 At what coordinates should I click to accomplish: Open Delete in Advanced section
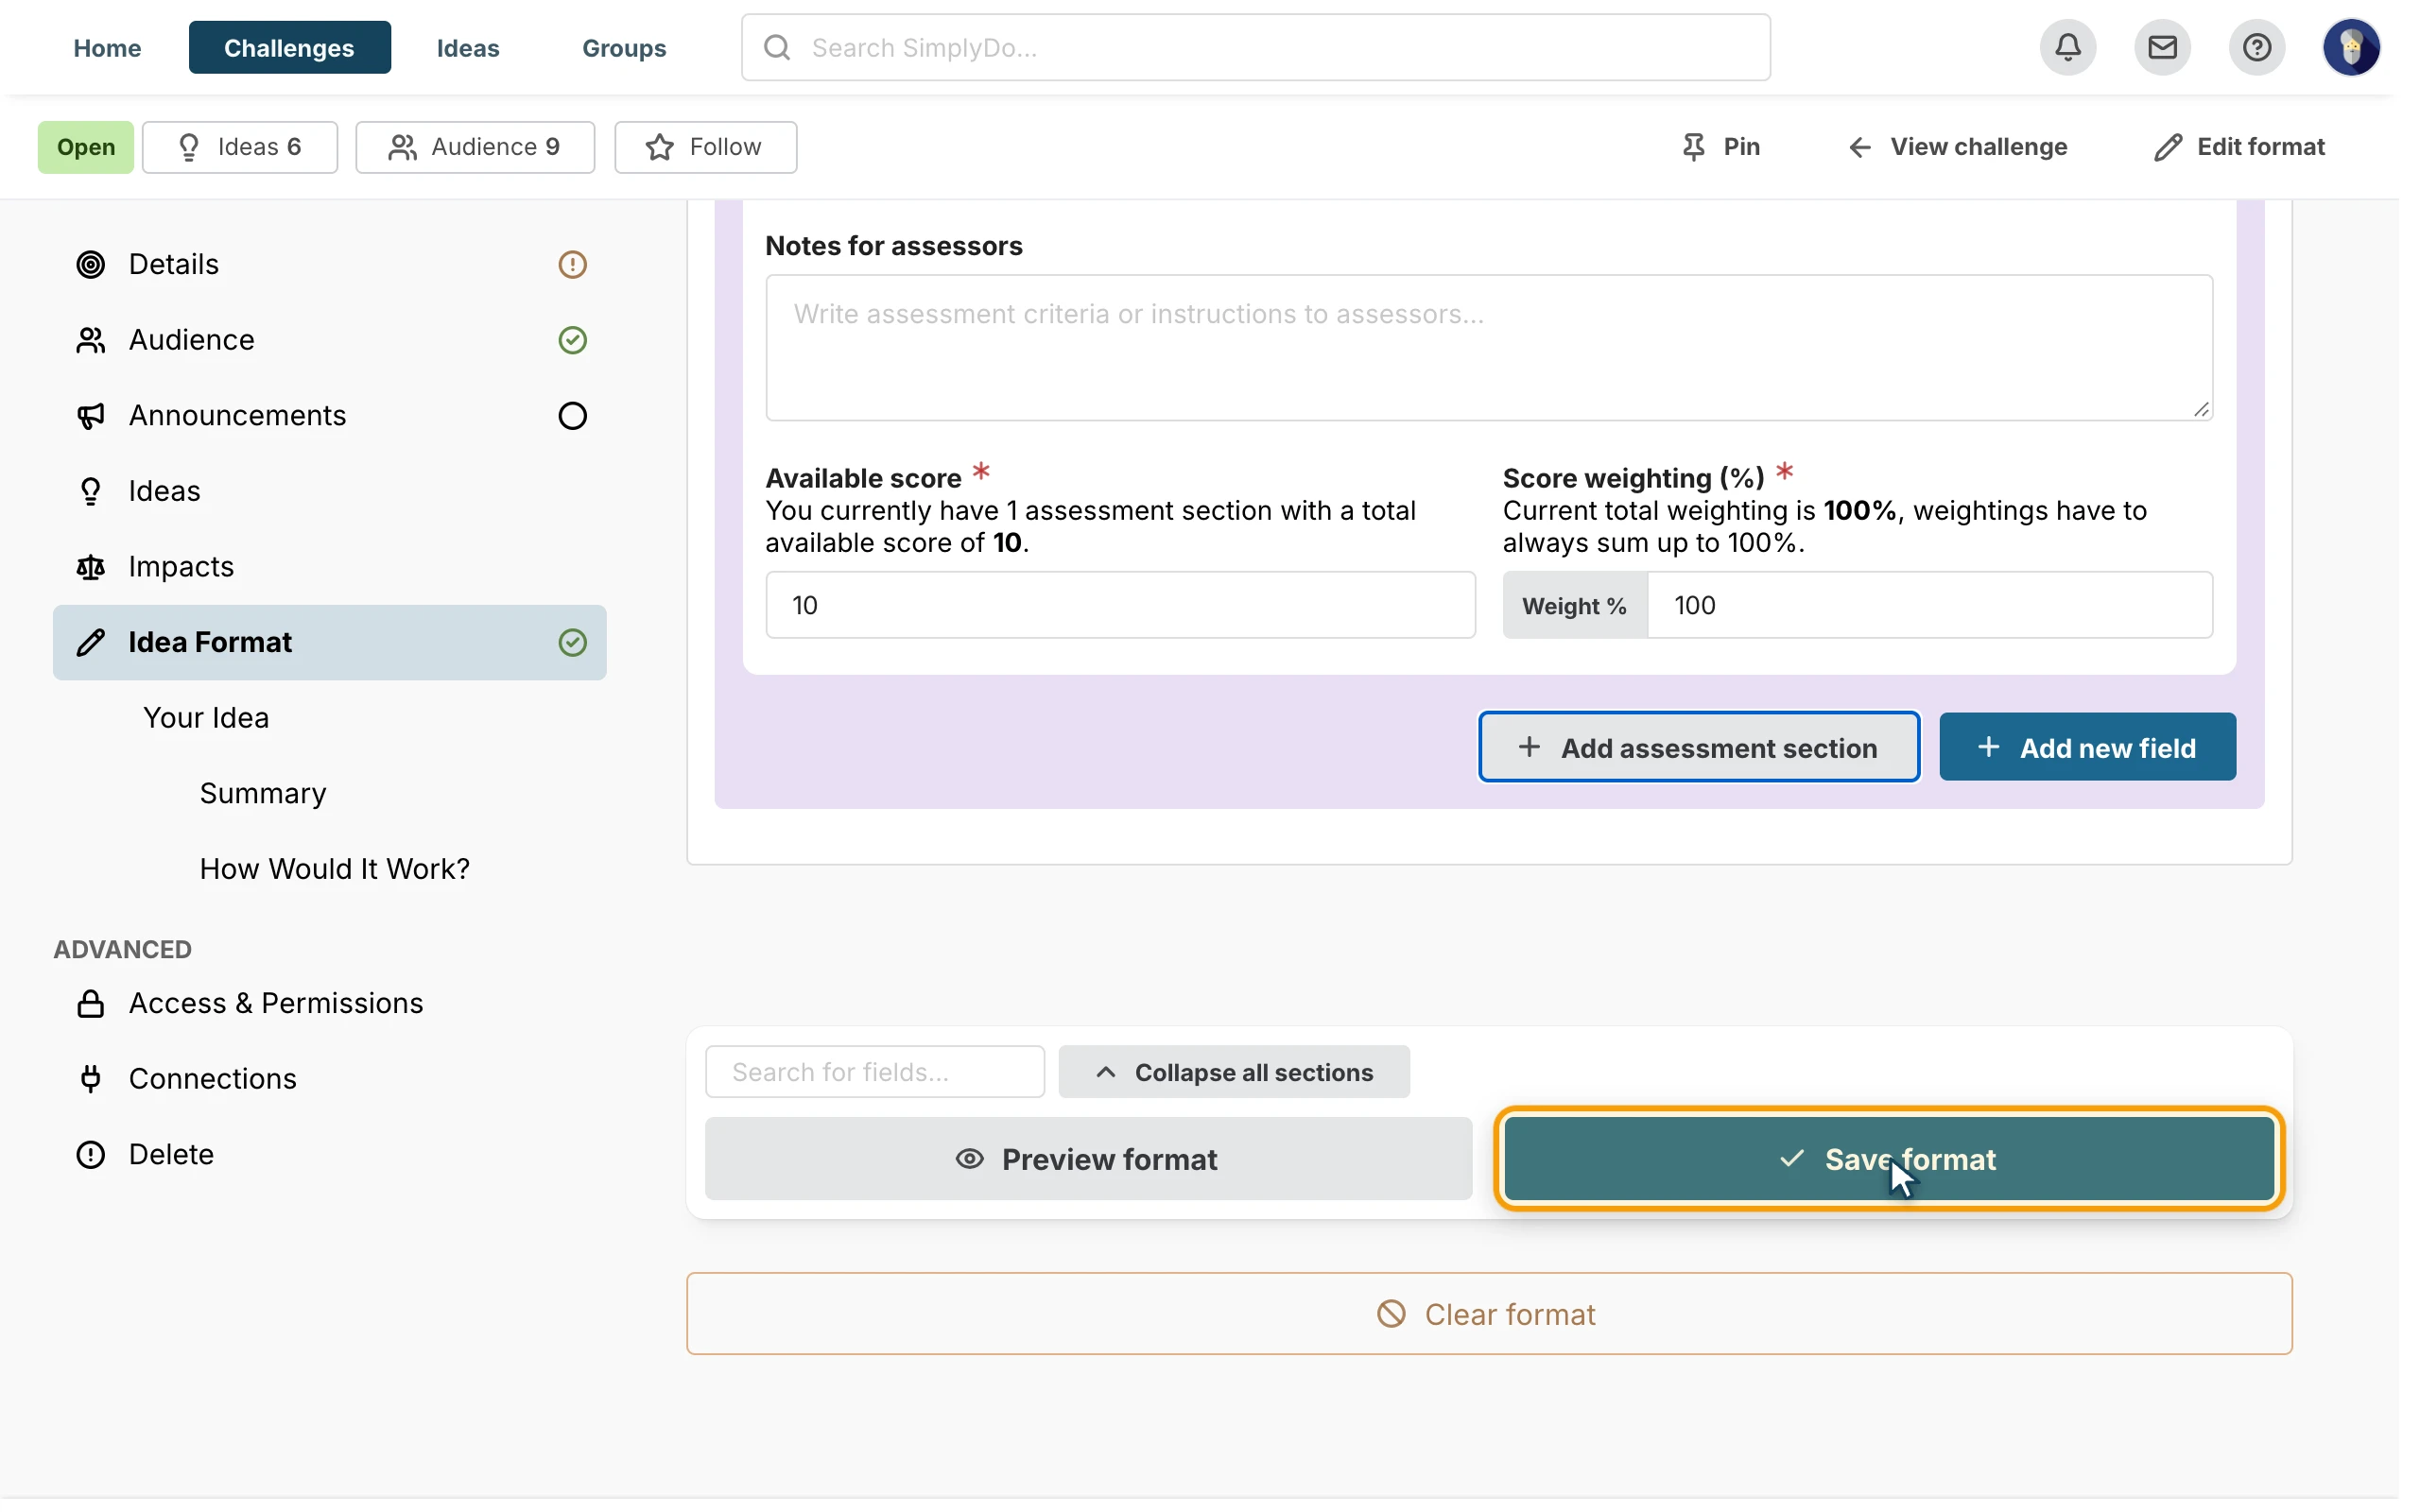(171, 1154)
